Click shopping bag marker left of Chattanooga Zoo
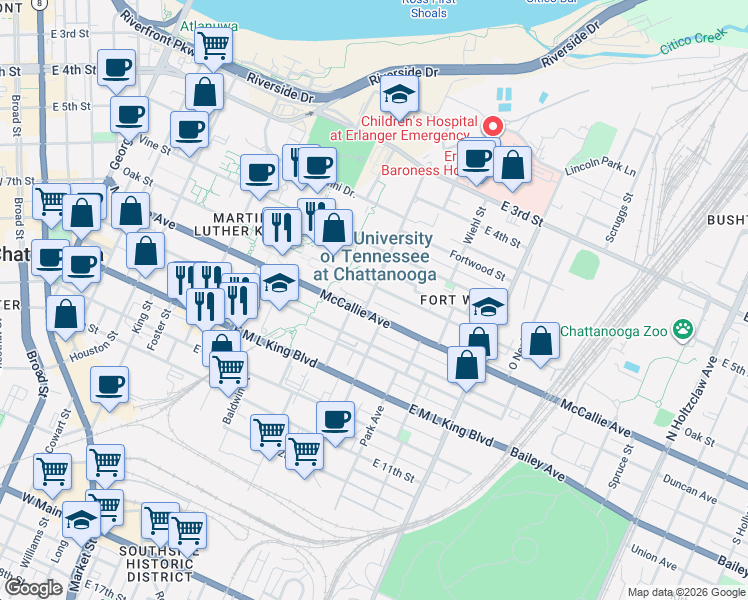The image size is (748, 600). (540, 341)
